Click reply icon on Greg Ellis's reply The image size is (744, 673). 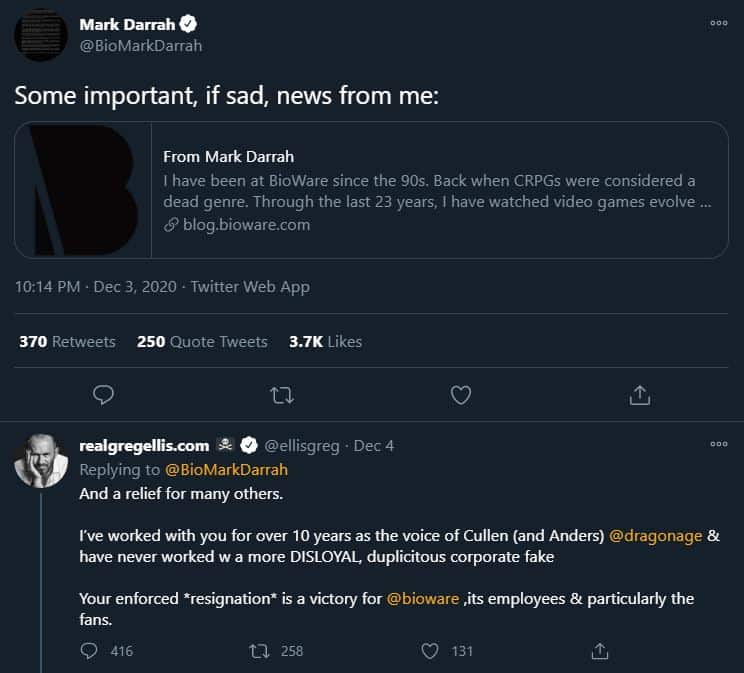point(89,651)
